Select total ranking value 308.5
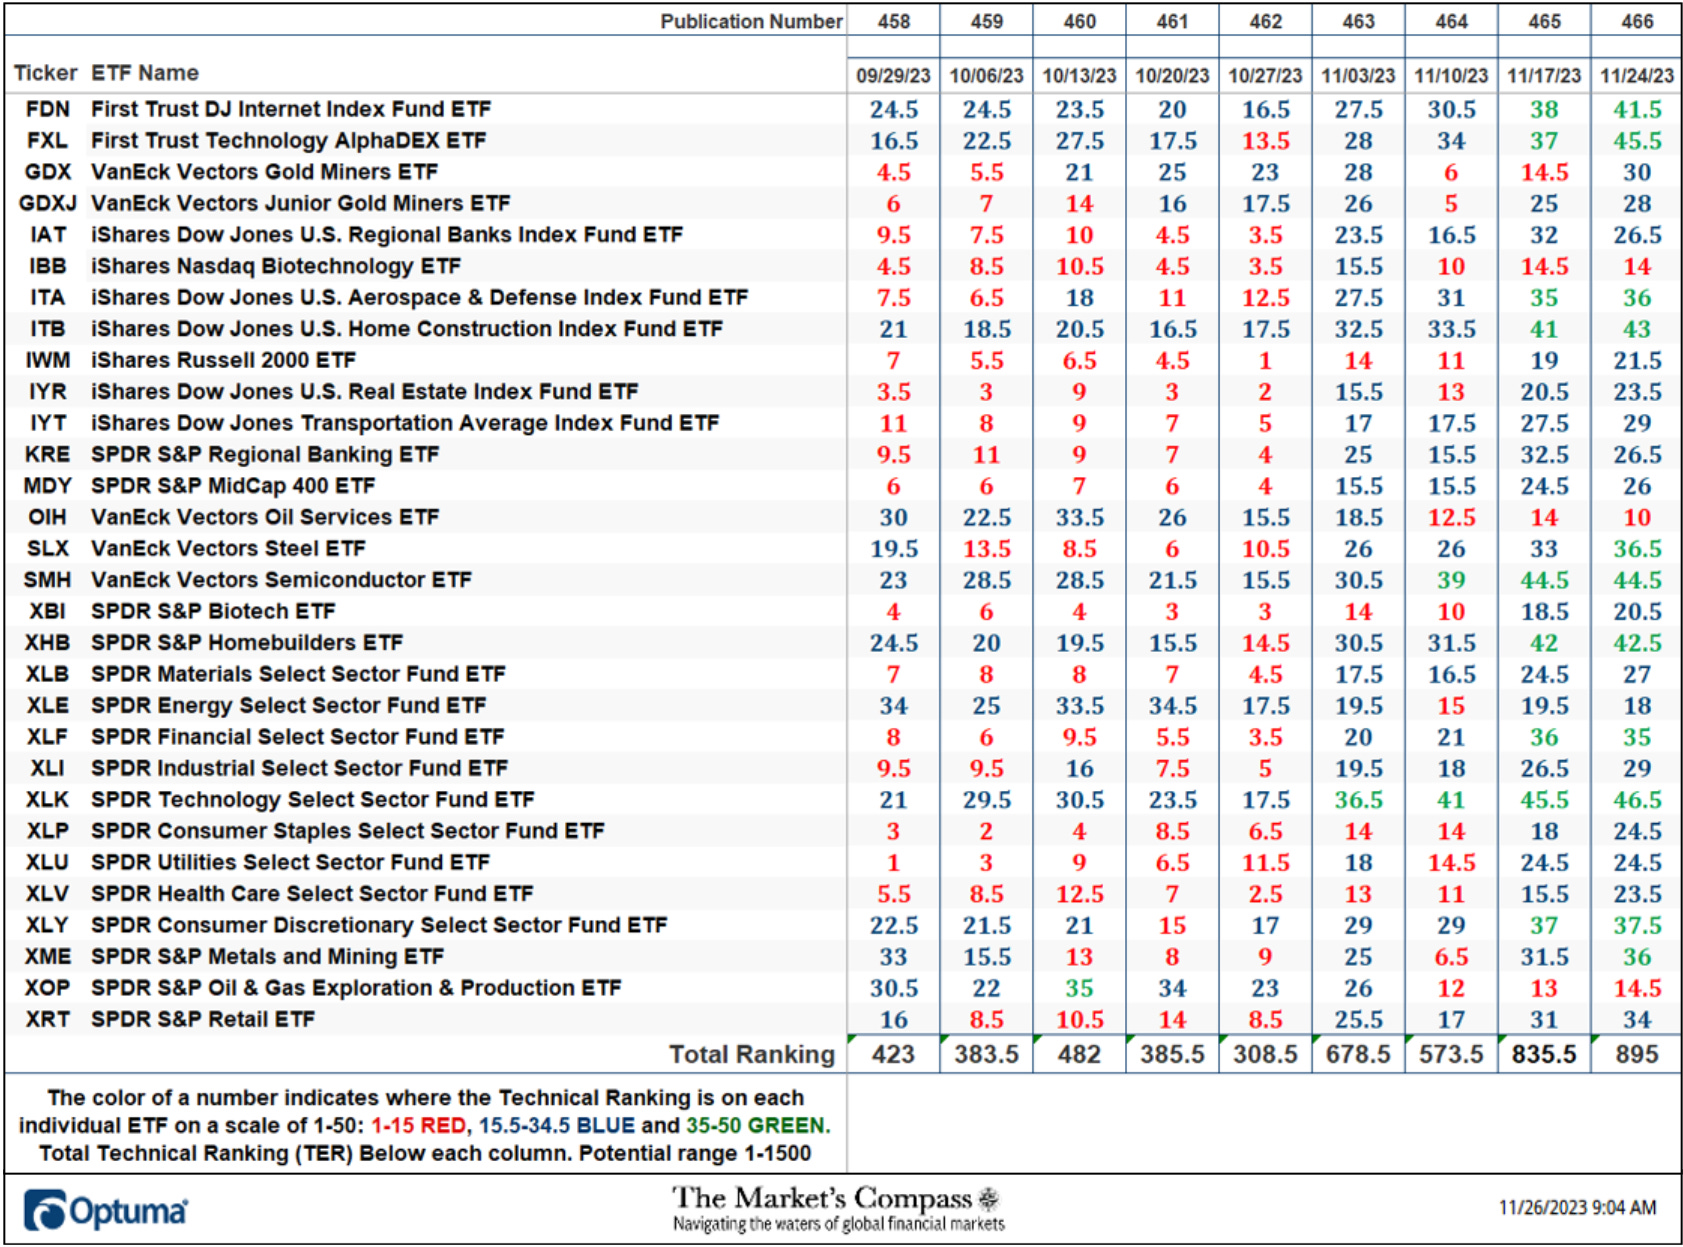The height and width of the screenshot is (1247, 1683). 1265,1054
